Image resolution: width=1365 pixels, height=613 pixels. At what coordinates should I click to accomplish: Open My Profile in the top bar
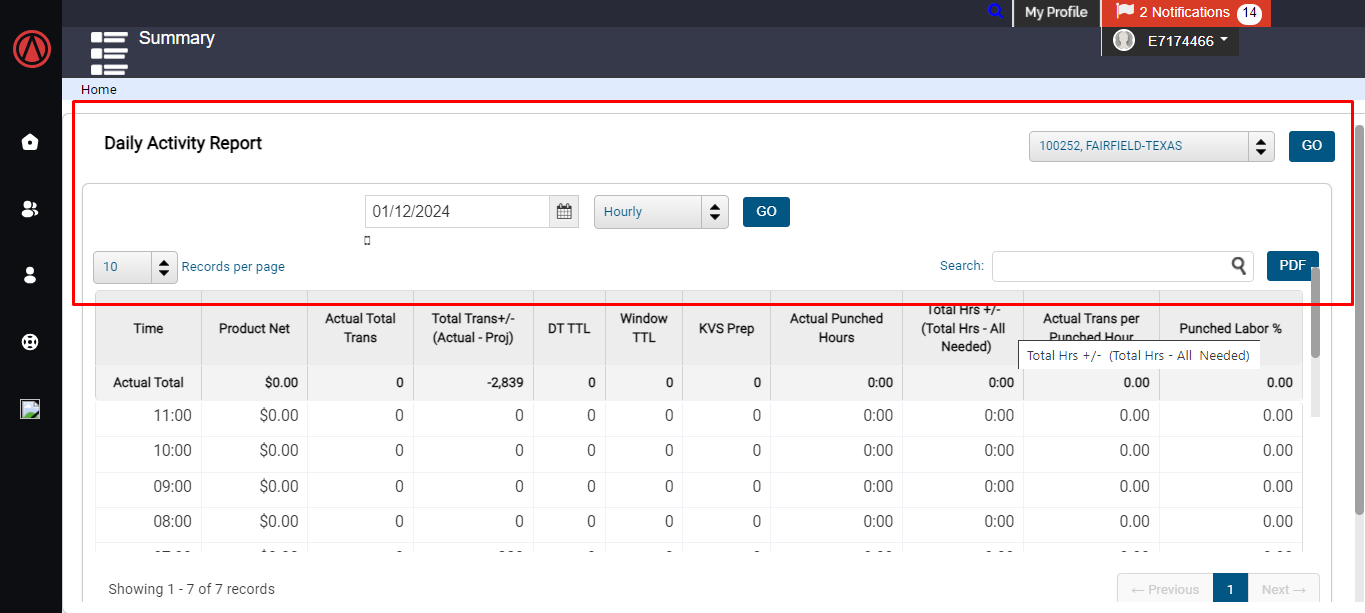pos(1056,12)
